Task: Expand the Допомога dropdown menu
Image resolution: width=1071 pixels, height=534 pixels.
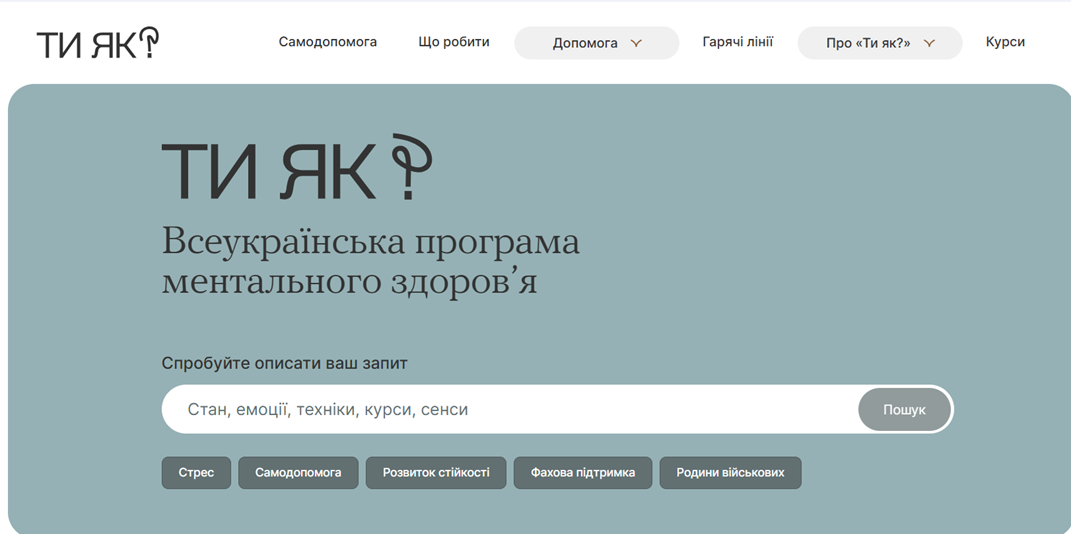Action: tap(596, 43)
